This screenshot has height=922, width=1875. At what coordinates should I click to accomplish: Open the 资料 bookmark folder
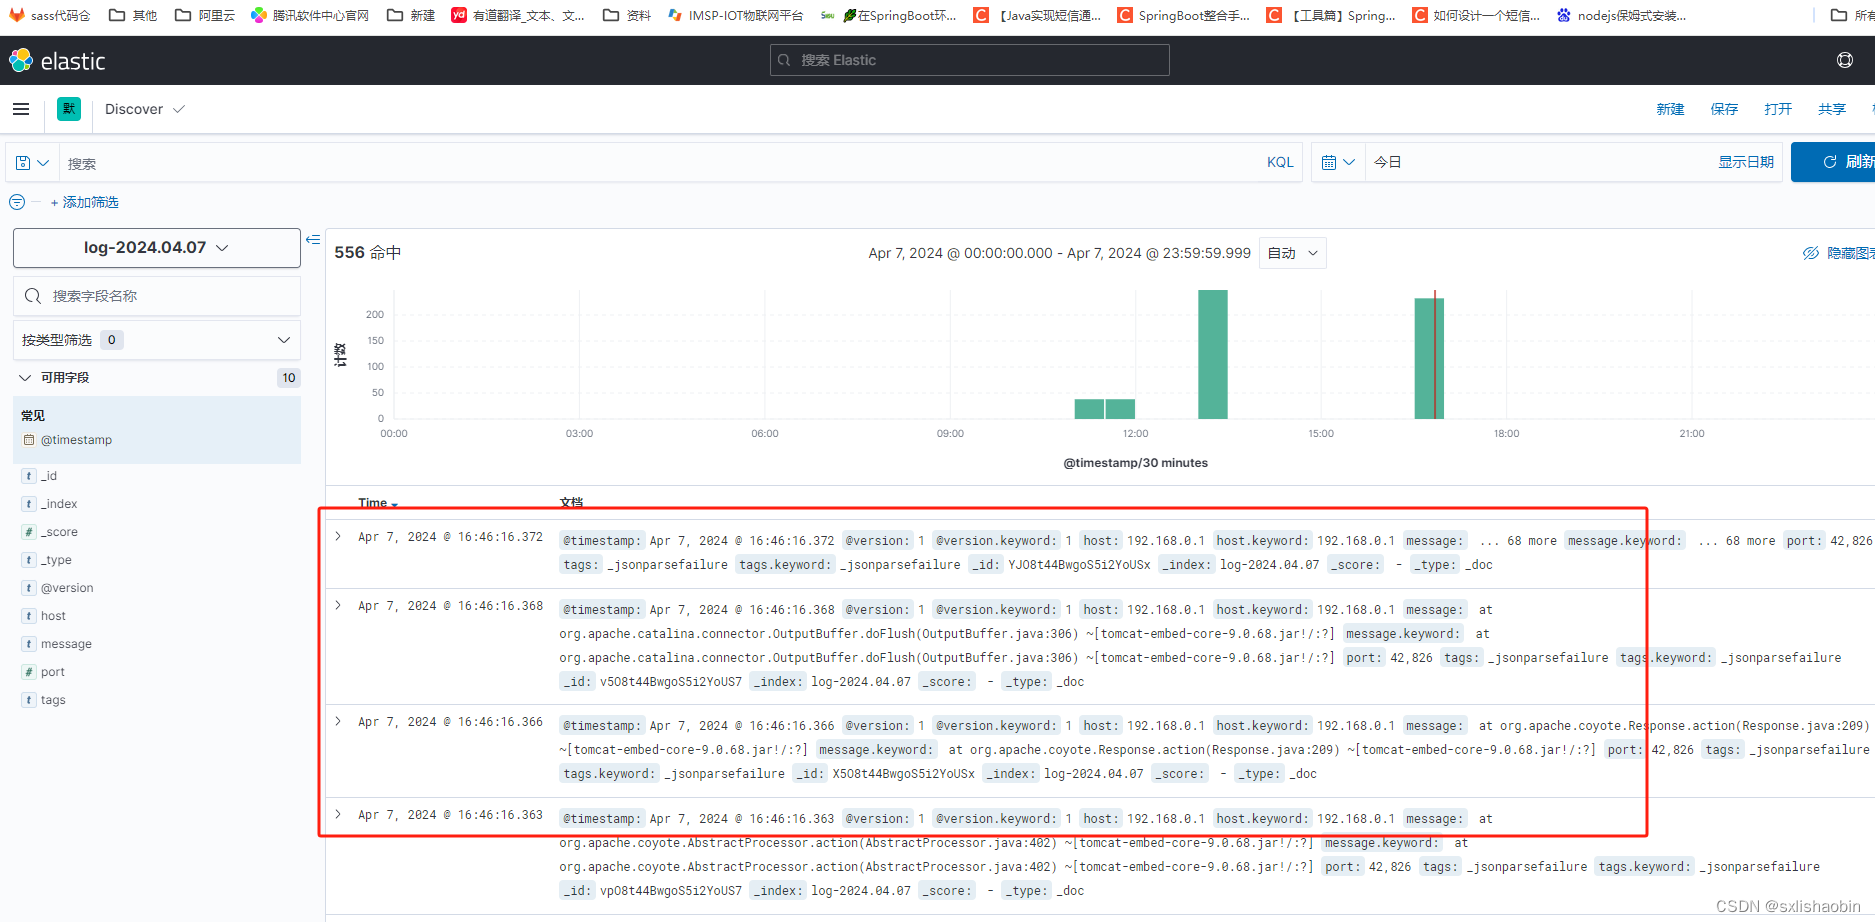pos(627,15)
